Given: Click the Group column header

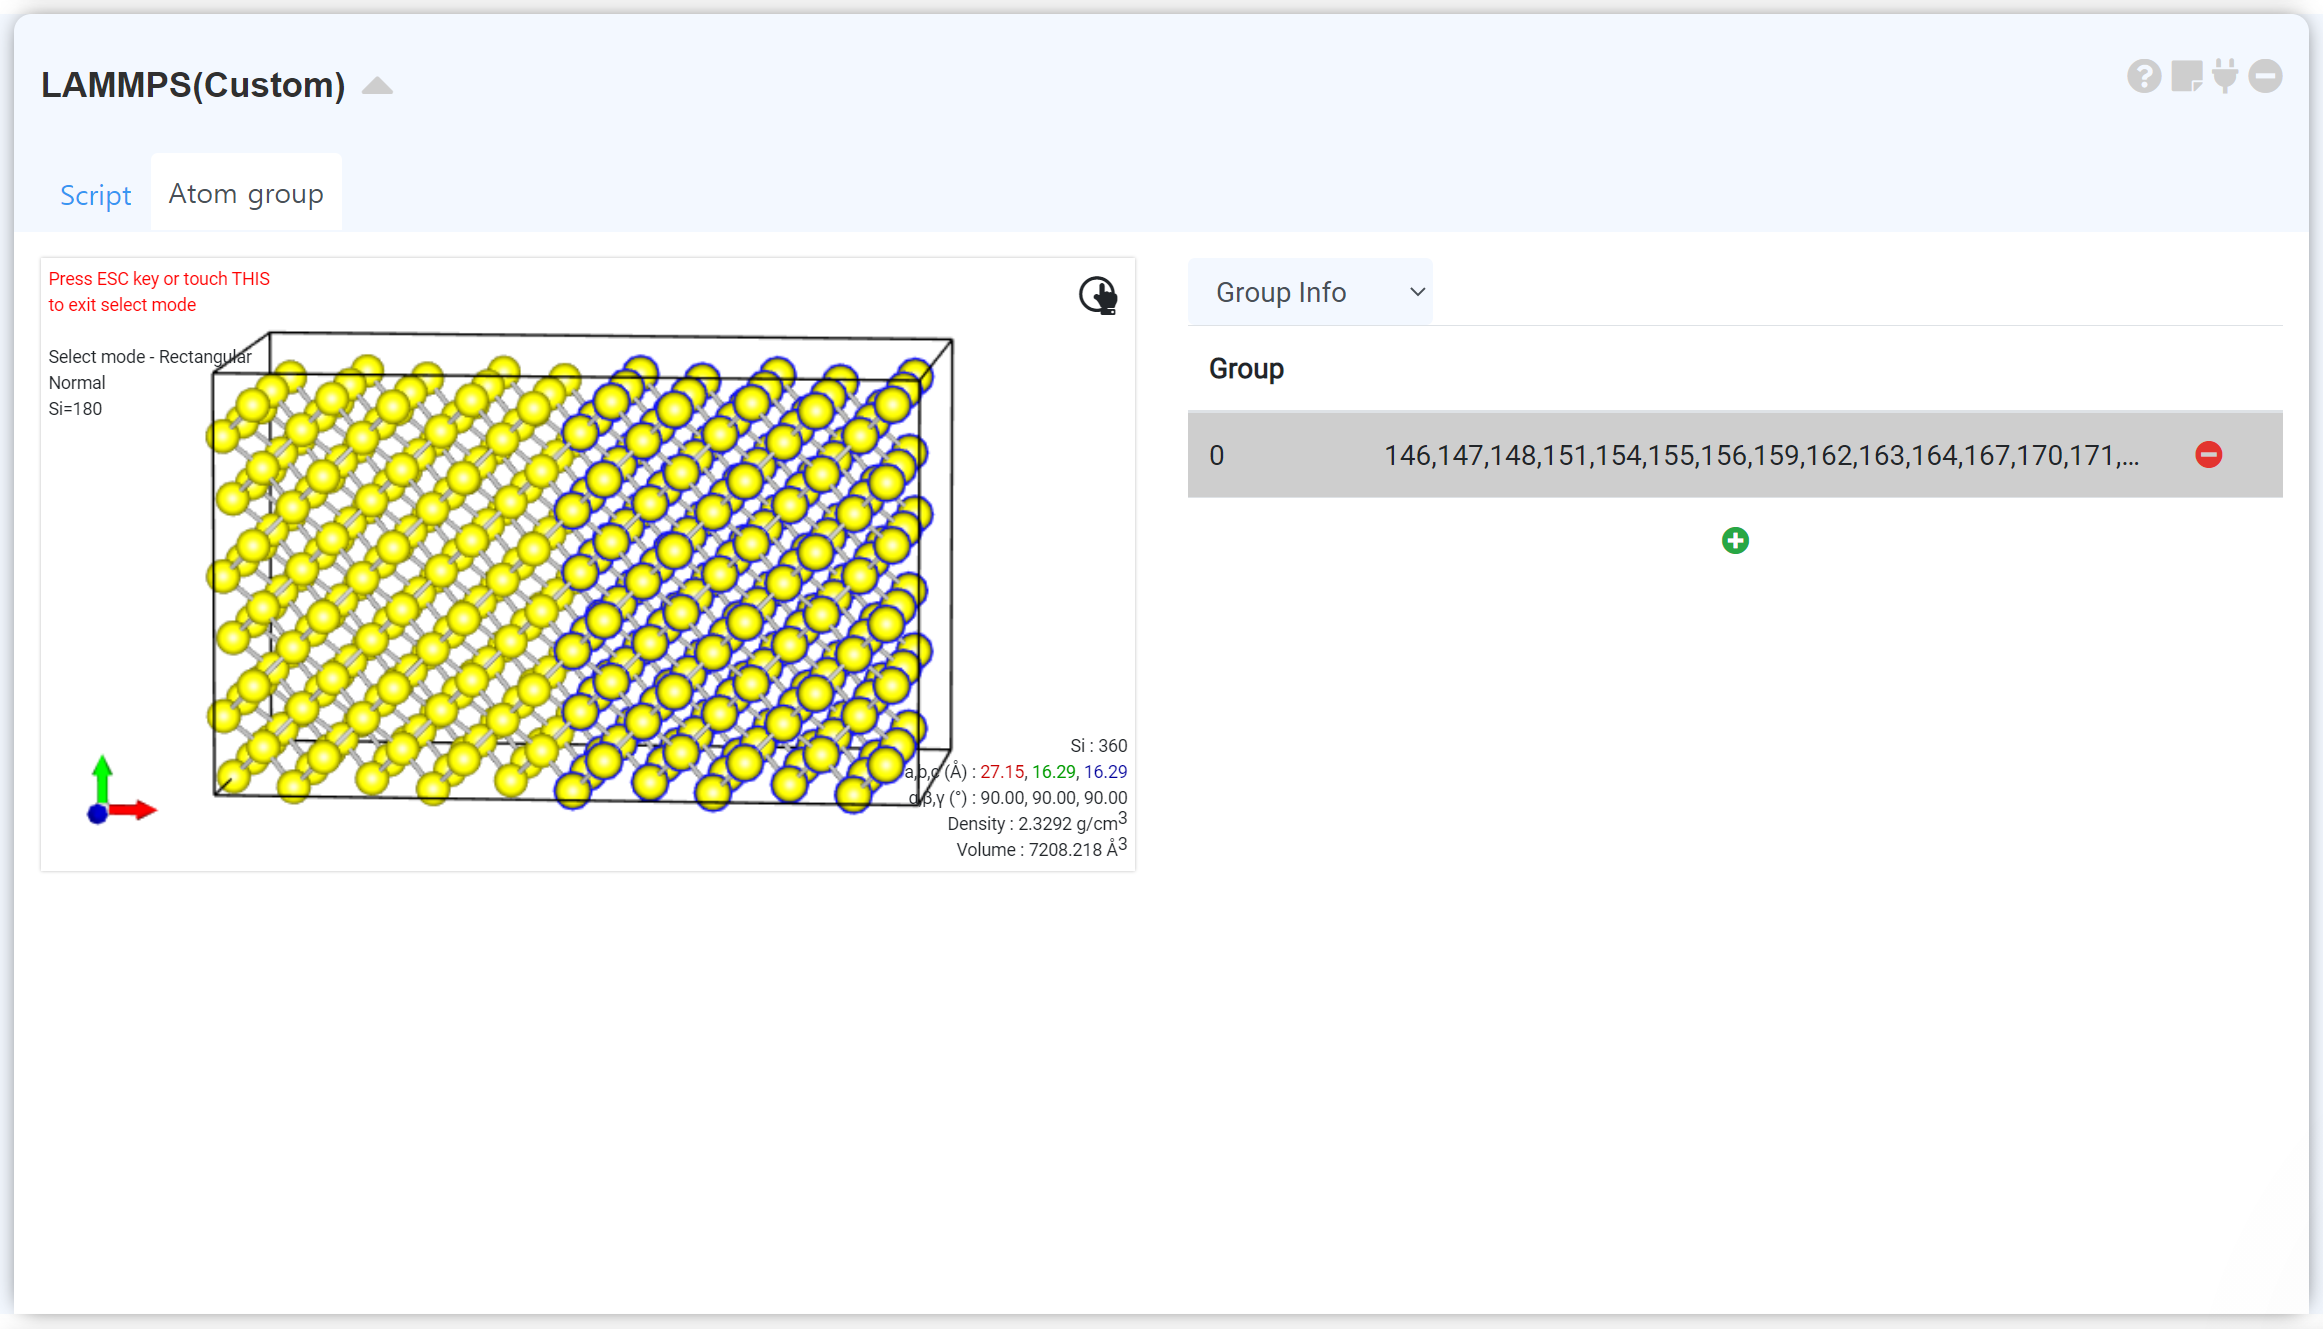Looking at the screenshot, I should pos(1246,369).
